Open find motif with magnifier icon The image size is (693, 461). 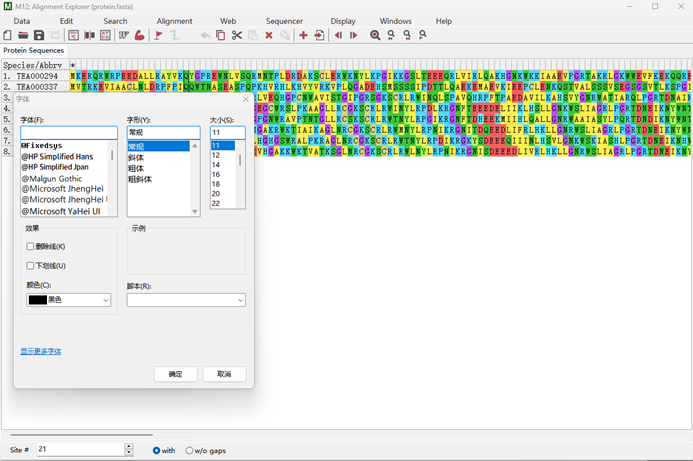(375, 35)
